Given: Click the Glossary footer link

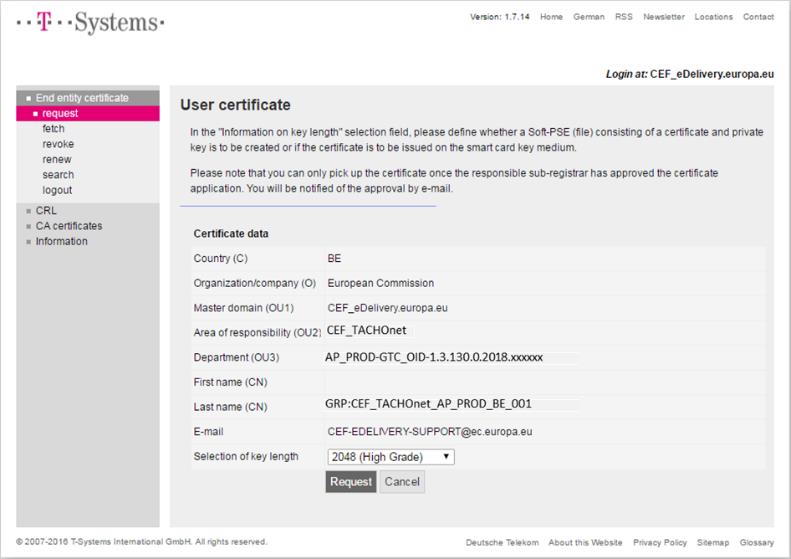Looking at the screenshot, I should click(x=757, y=542).
